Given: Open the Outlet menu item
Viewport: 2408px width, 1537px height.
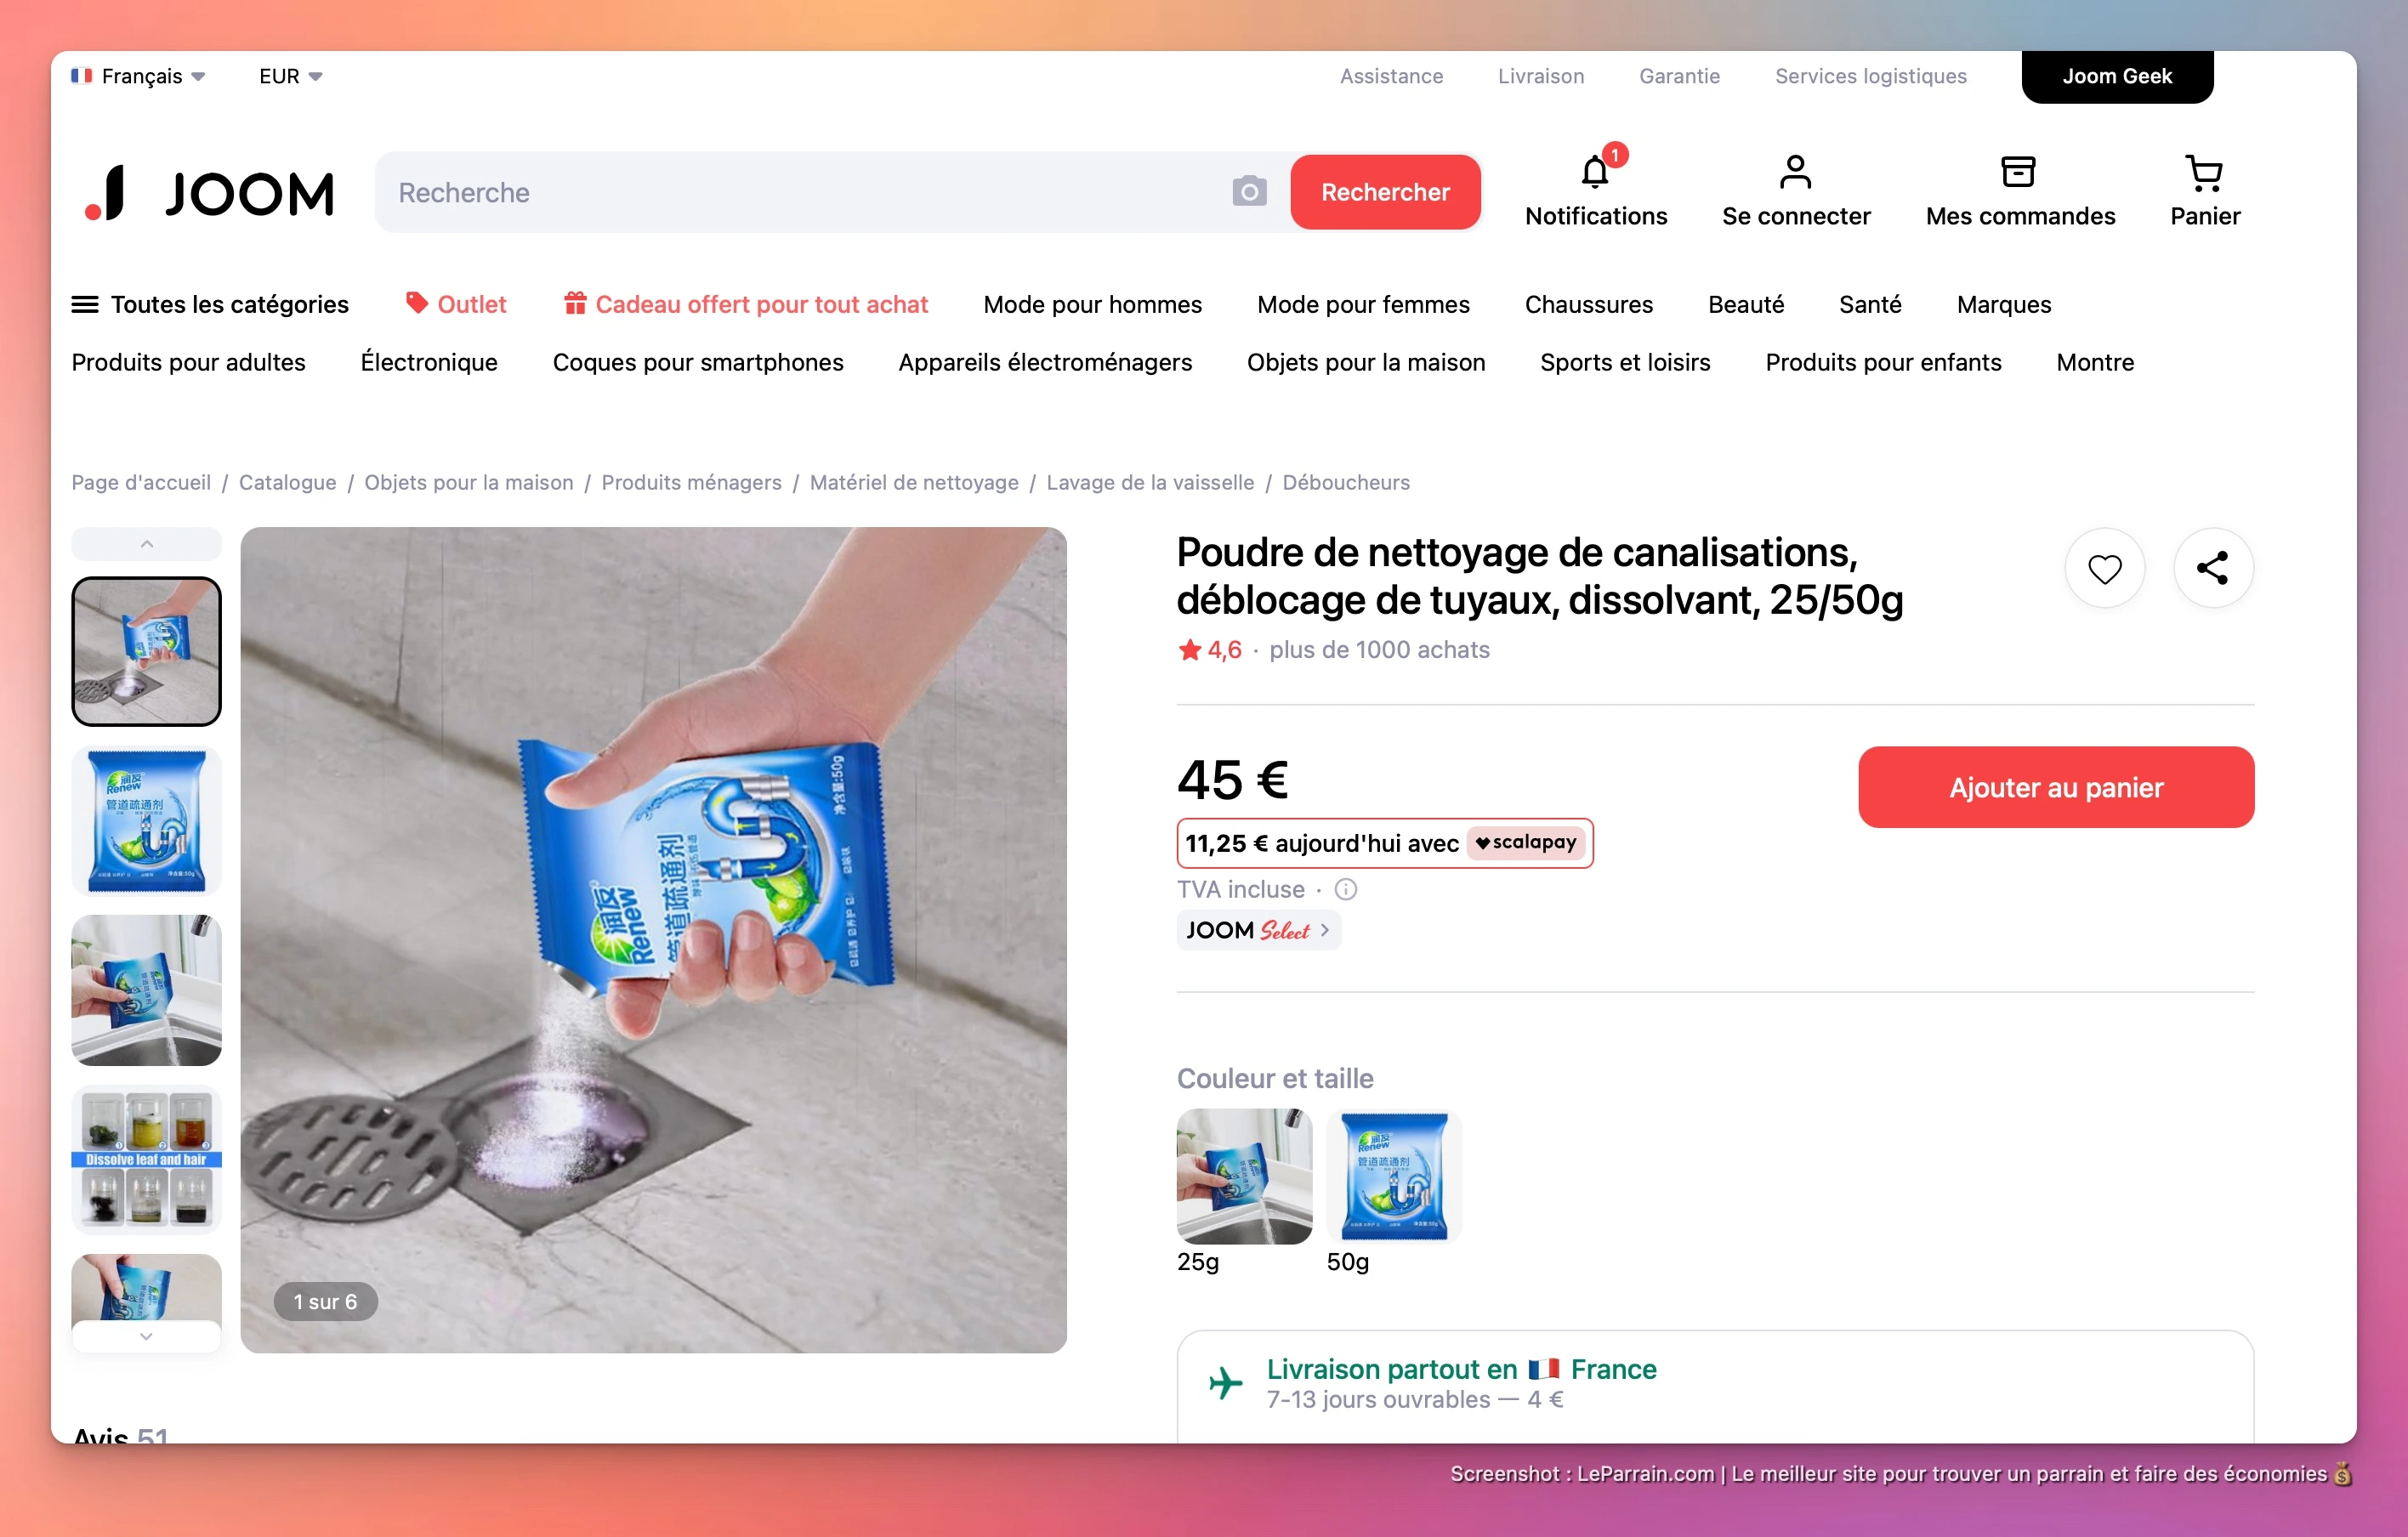Looking at the screenshot, I should [456, 304].
